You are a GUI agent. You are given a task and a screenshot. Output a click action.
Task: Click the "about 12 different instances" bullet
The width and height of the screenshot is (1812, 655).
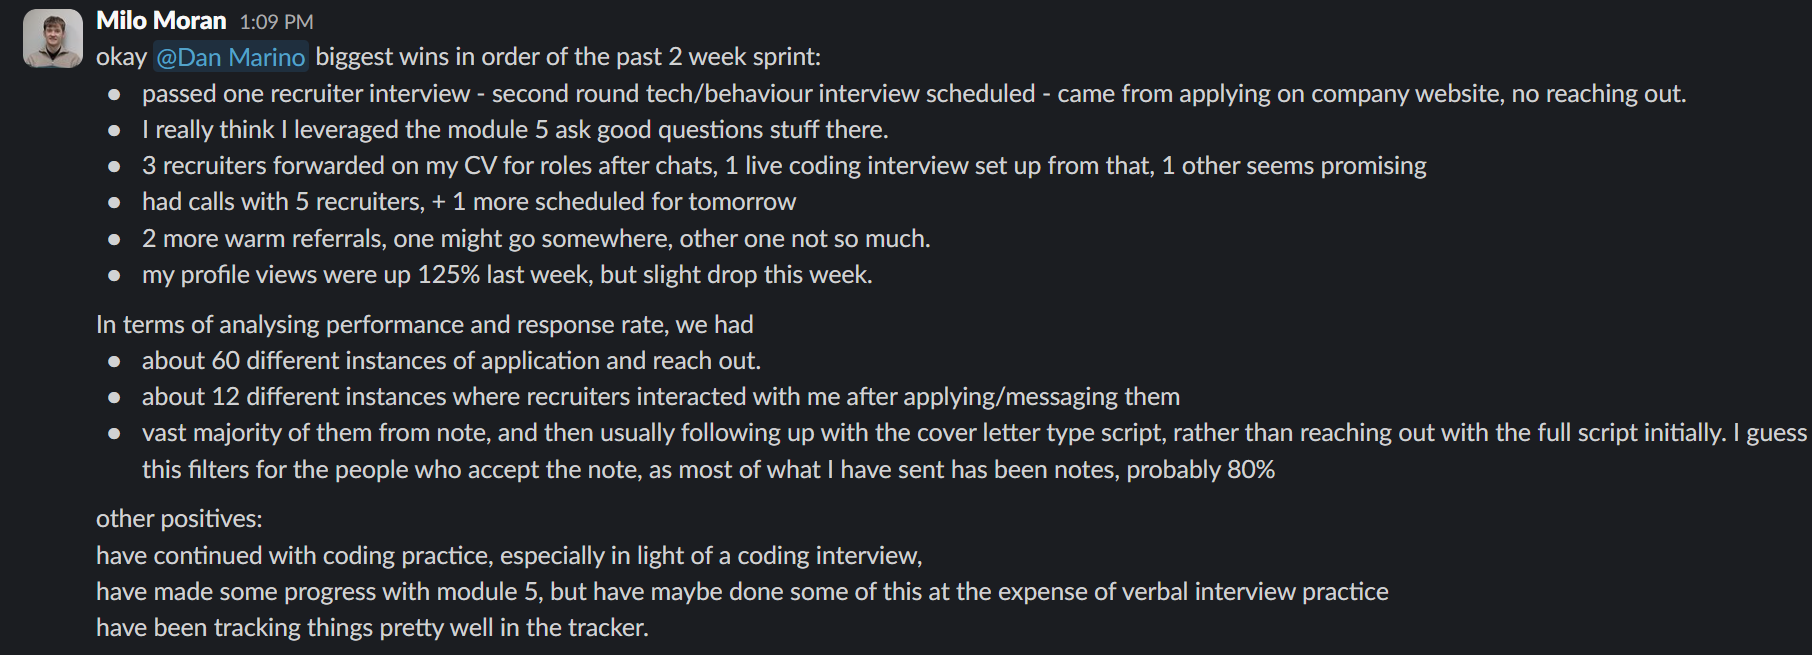click(660, 397)
